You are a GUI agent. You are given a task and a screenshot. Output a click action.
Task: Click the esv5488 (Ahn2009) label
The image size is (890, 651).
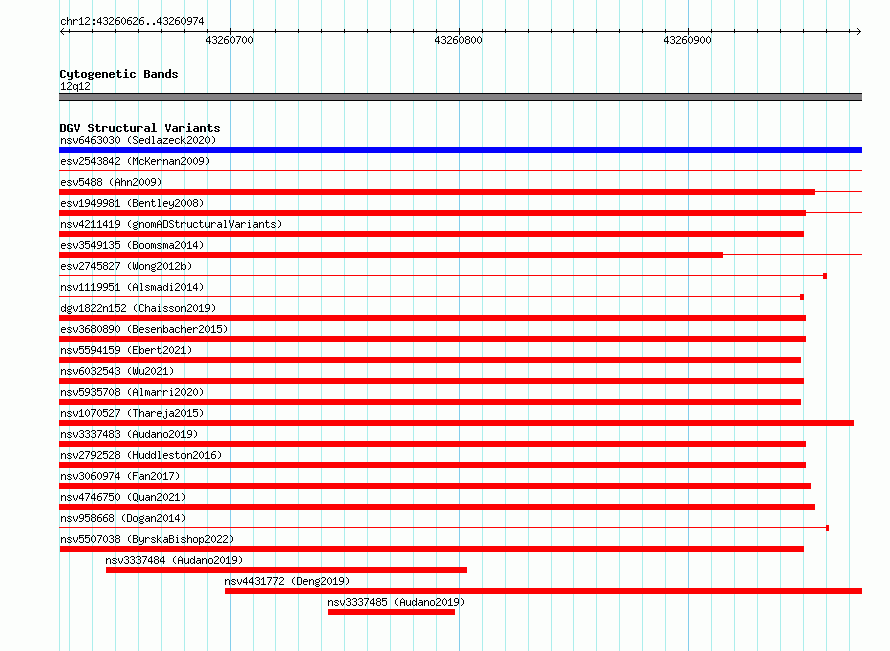click(111, 182)
